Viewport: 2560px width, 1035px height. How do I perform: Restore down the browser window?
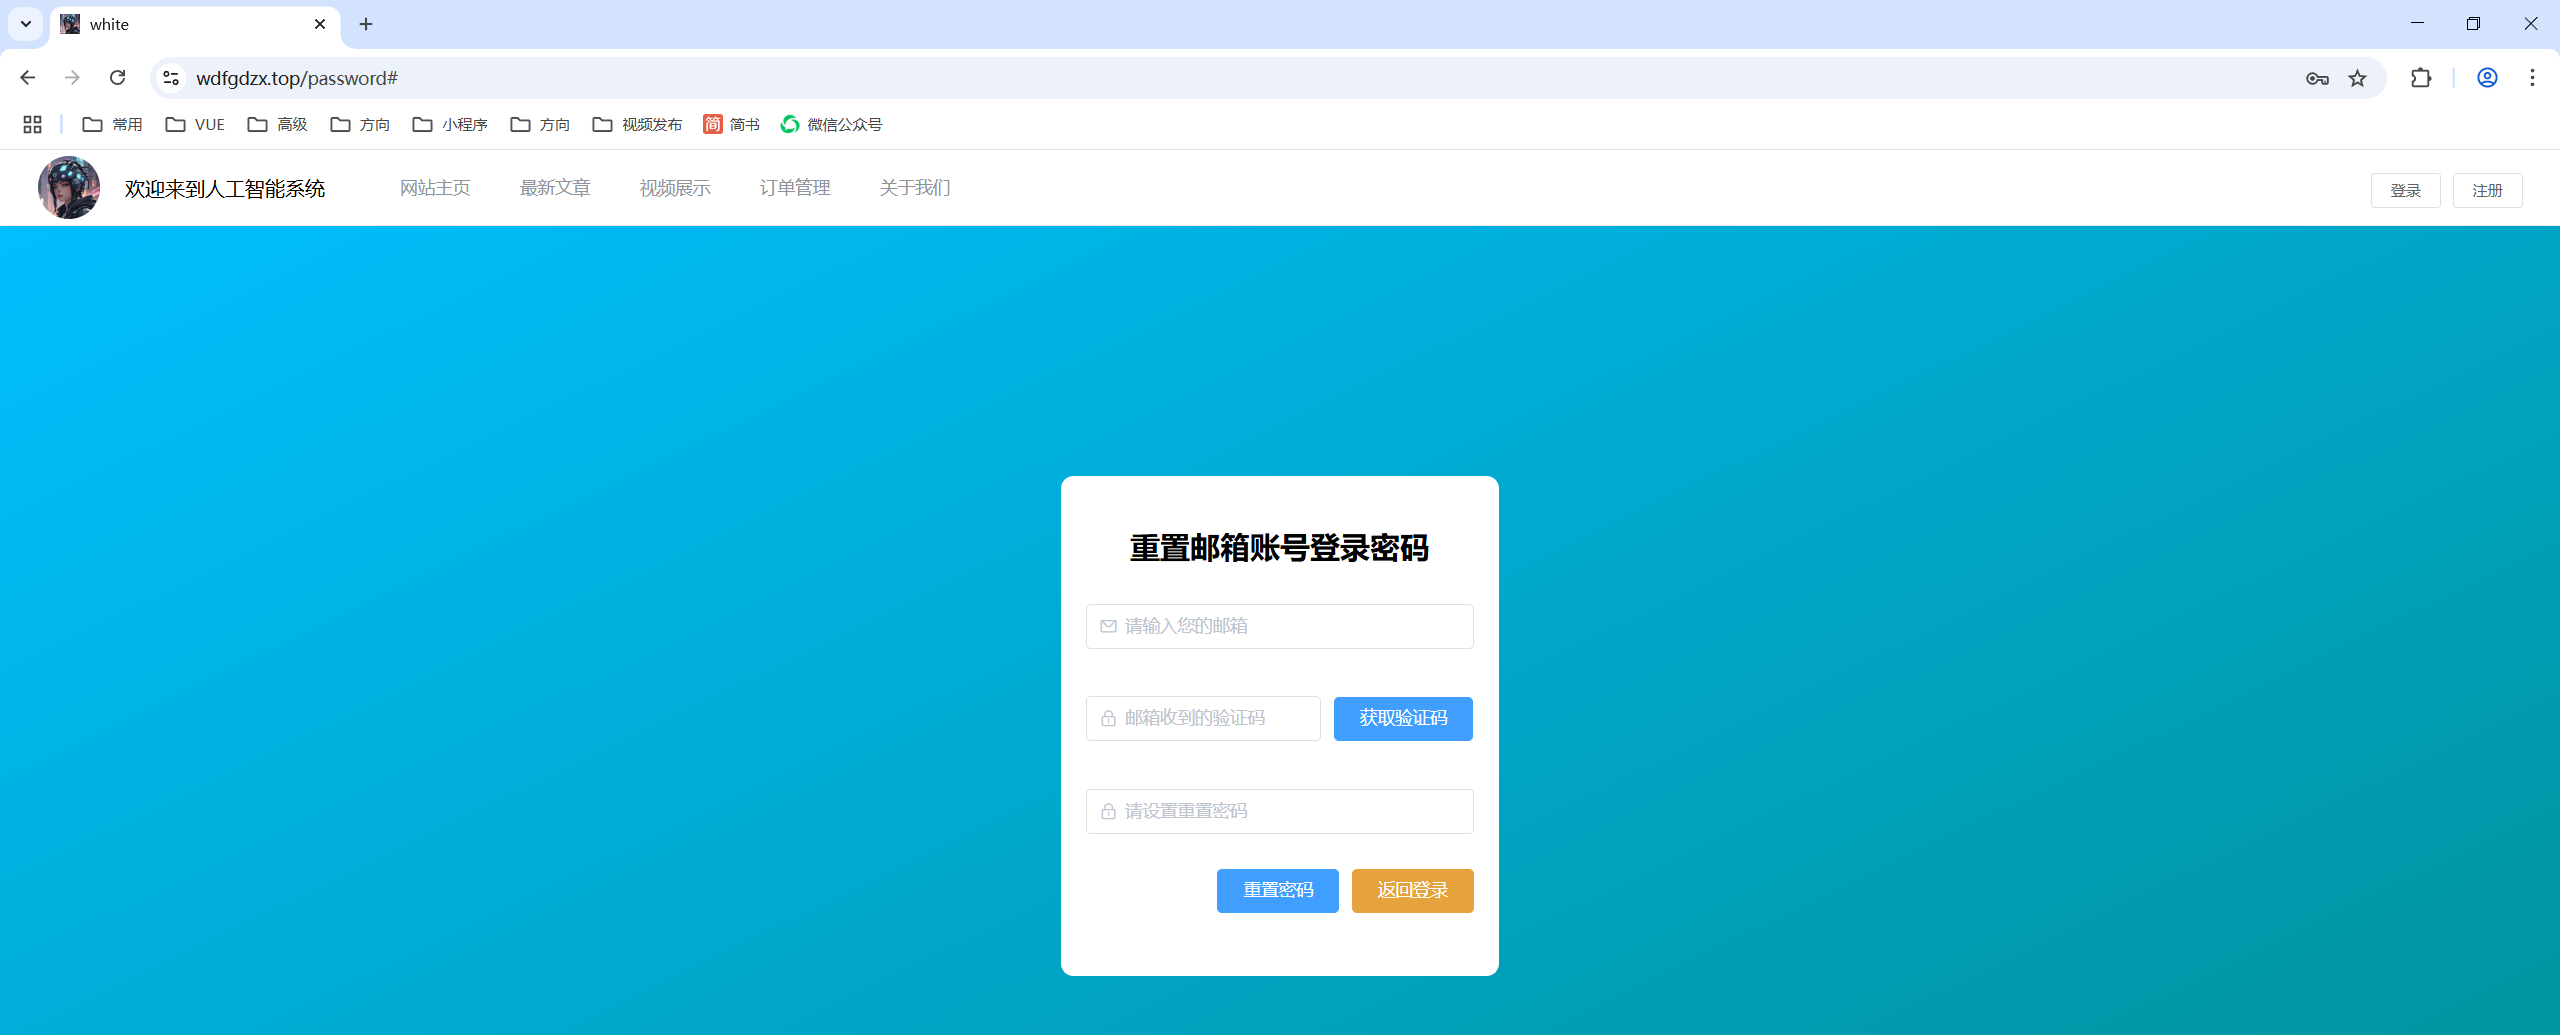click(x=2473, y=23)
